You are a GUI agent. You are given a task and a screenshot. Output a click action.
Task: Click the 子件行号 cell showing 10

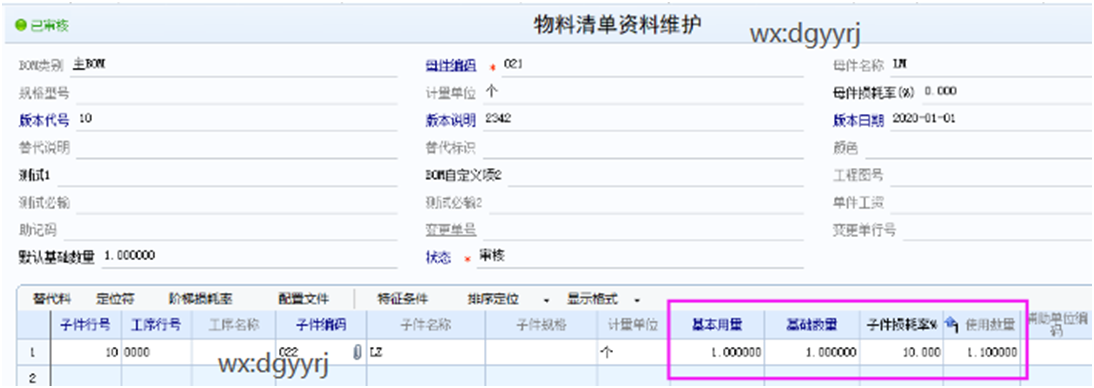(85, 353)
